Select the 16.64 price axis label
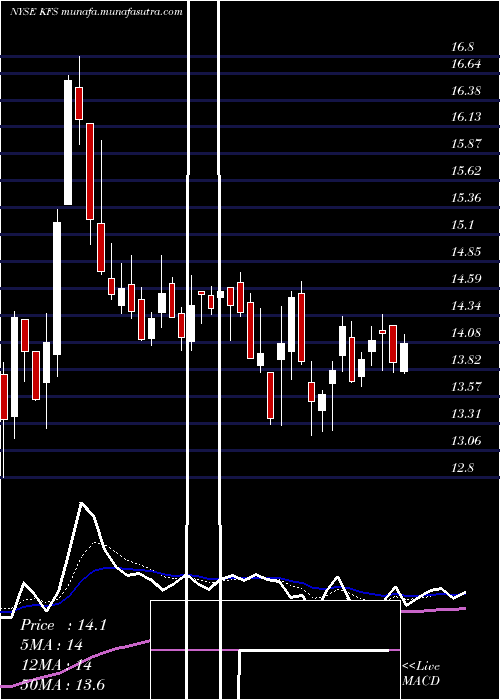Screen dimensions: 500x700 (x=466, y=64)
